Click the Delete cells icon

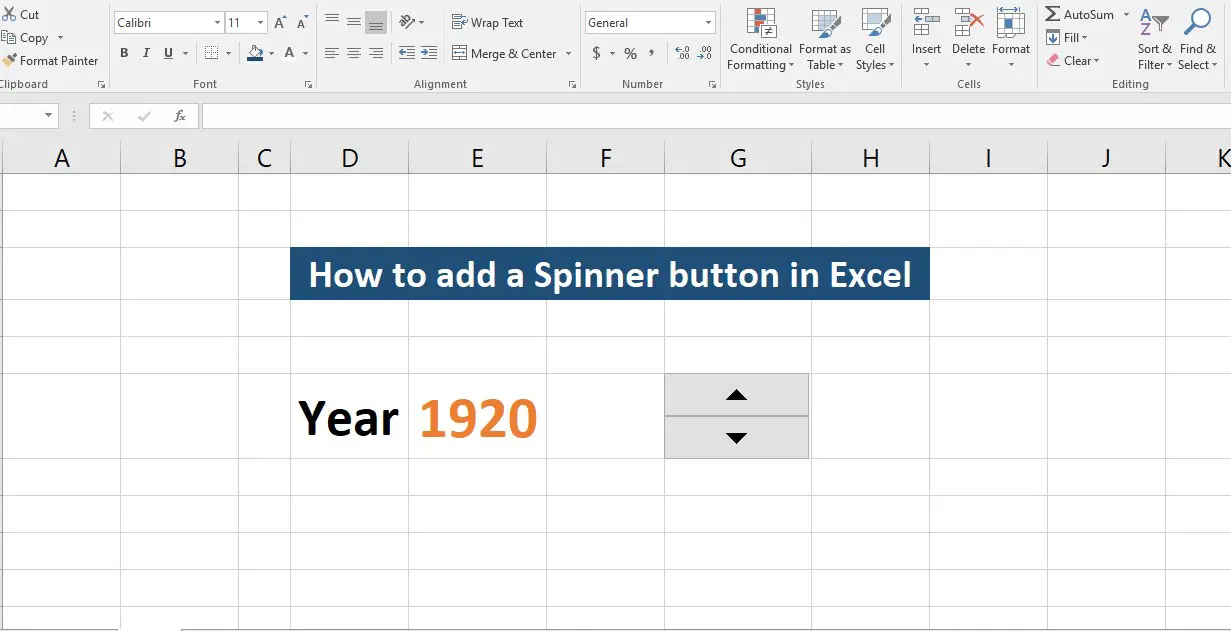tap(968, 22)
